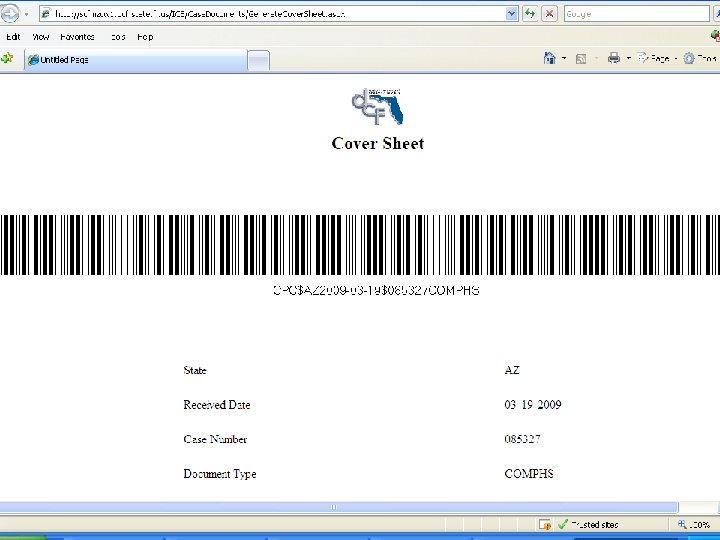Click the Google search box
The image size is (720, 540).
pos(636,14)
